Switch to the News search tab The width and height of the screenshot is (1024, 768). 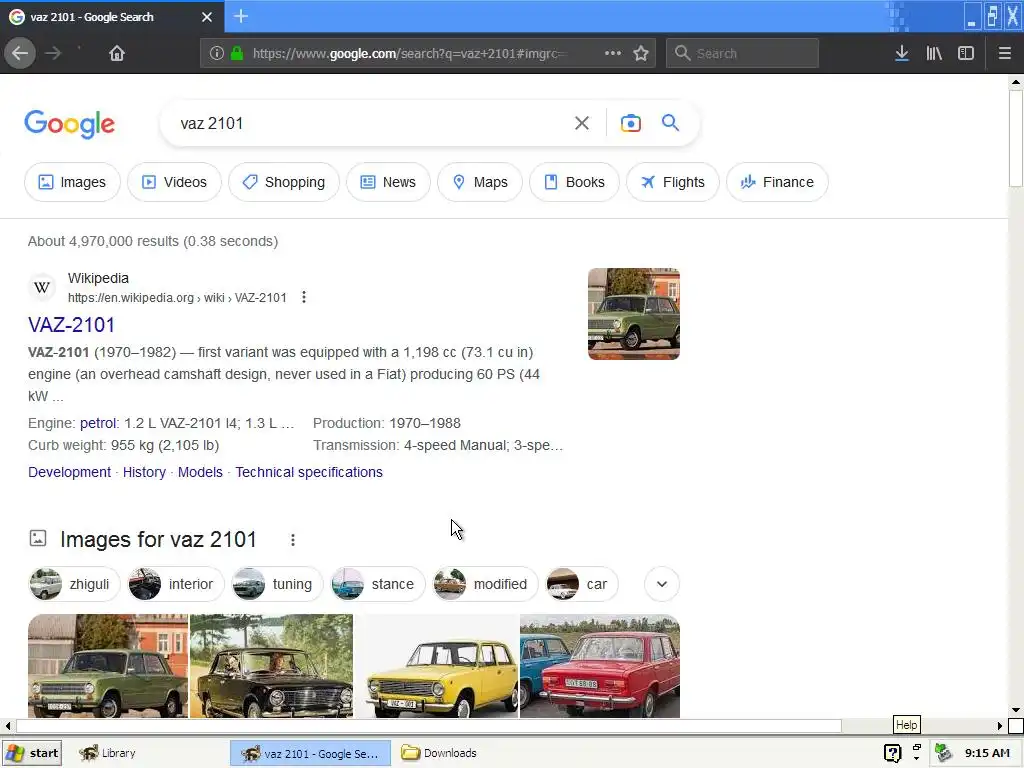coord(388,182)
